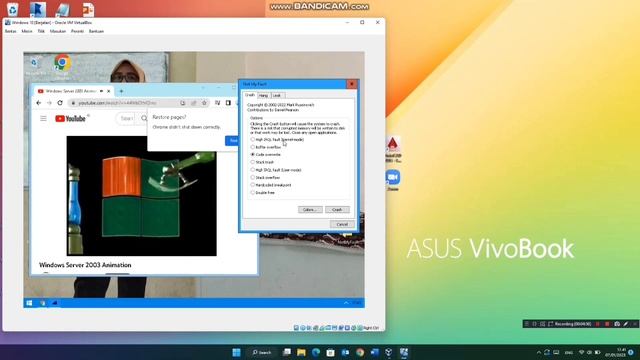
Task: Close the Windows Server 2003 Animation tab
Action: [x=109, y=91]
